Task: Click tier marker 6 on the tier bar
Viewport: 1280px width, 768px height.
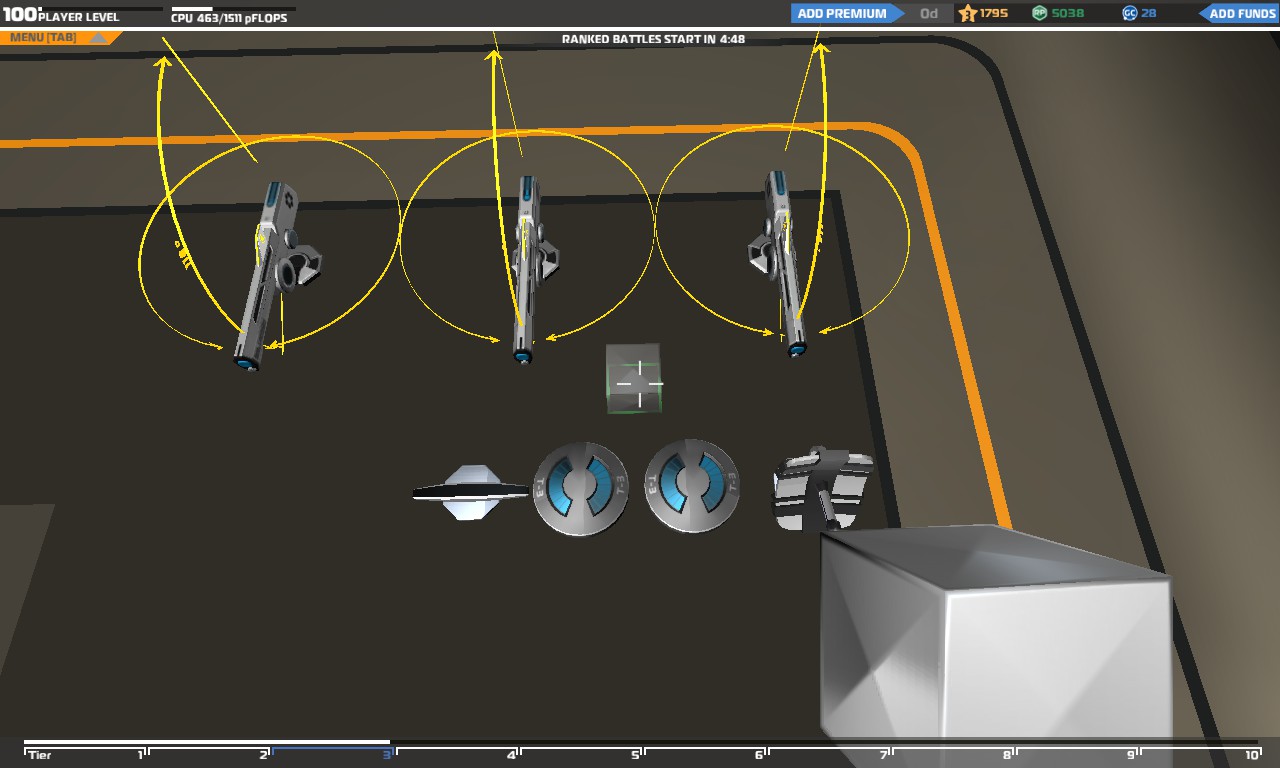Action: [759, 755]
